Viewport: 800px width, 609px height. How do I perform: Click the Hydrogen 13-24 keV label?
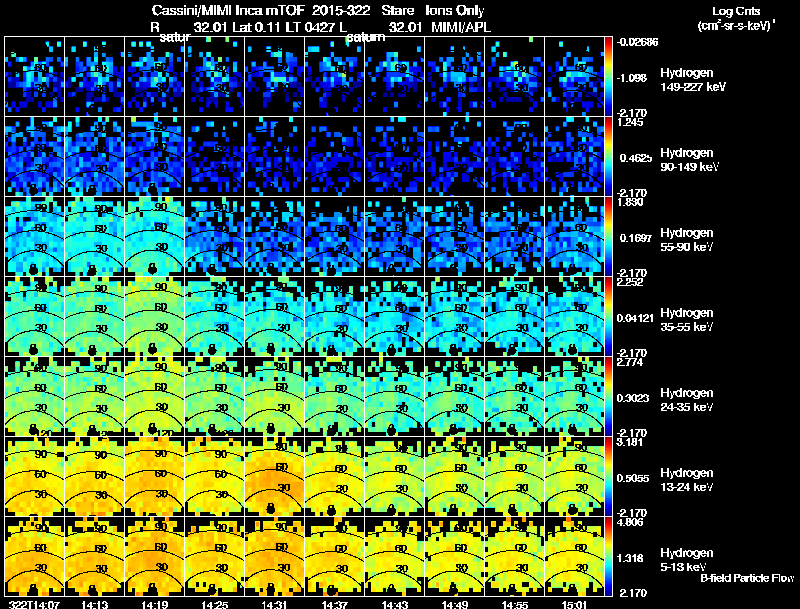click(687, 480)
